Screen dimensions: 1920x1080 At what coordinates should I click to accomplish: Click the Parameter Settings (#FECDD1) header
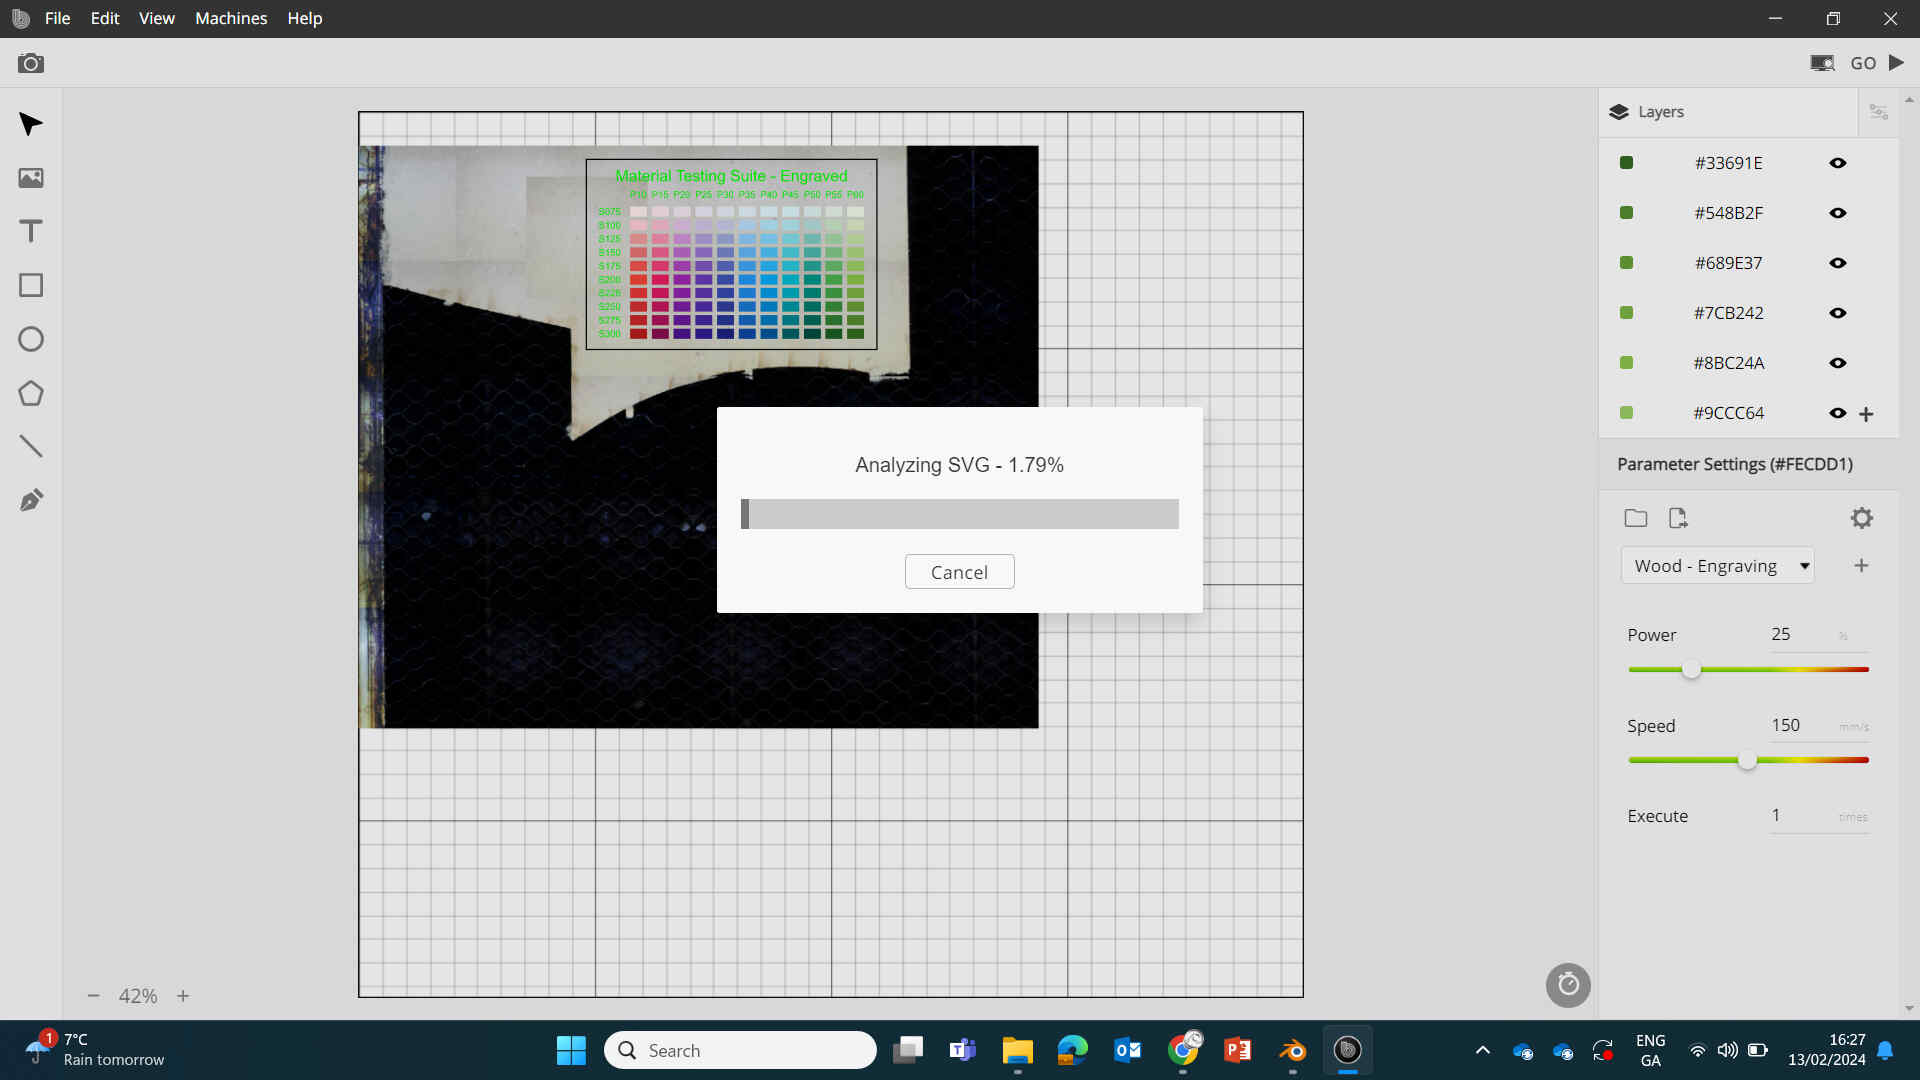click(1735, 464)
